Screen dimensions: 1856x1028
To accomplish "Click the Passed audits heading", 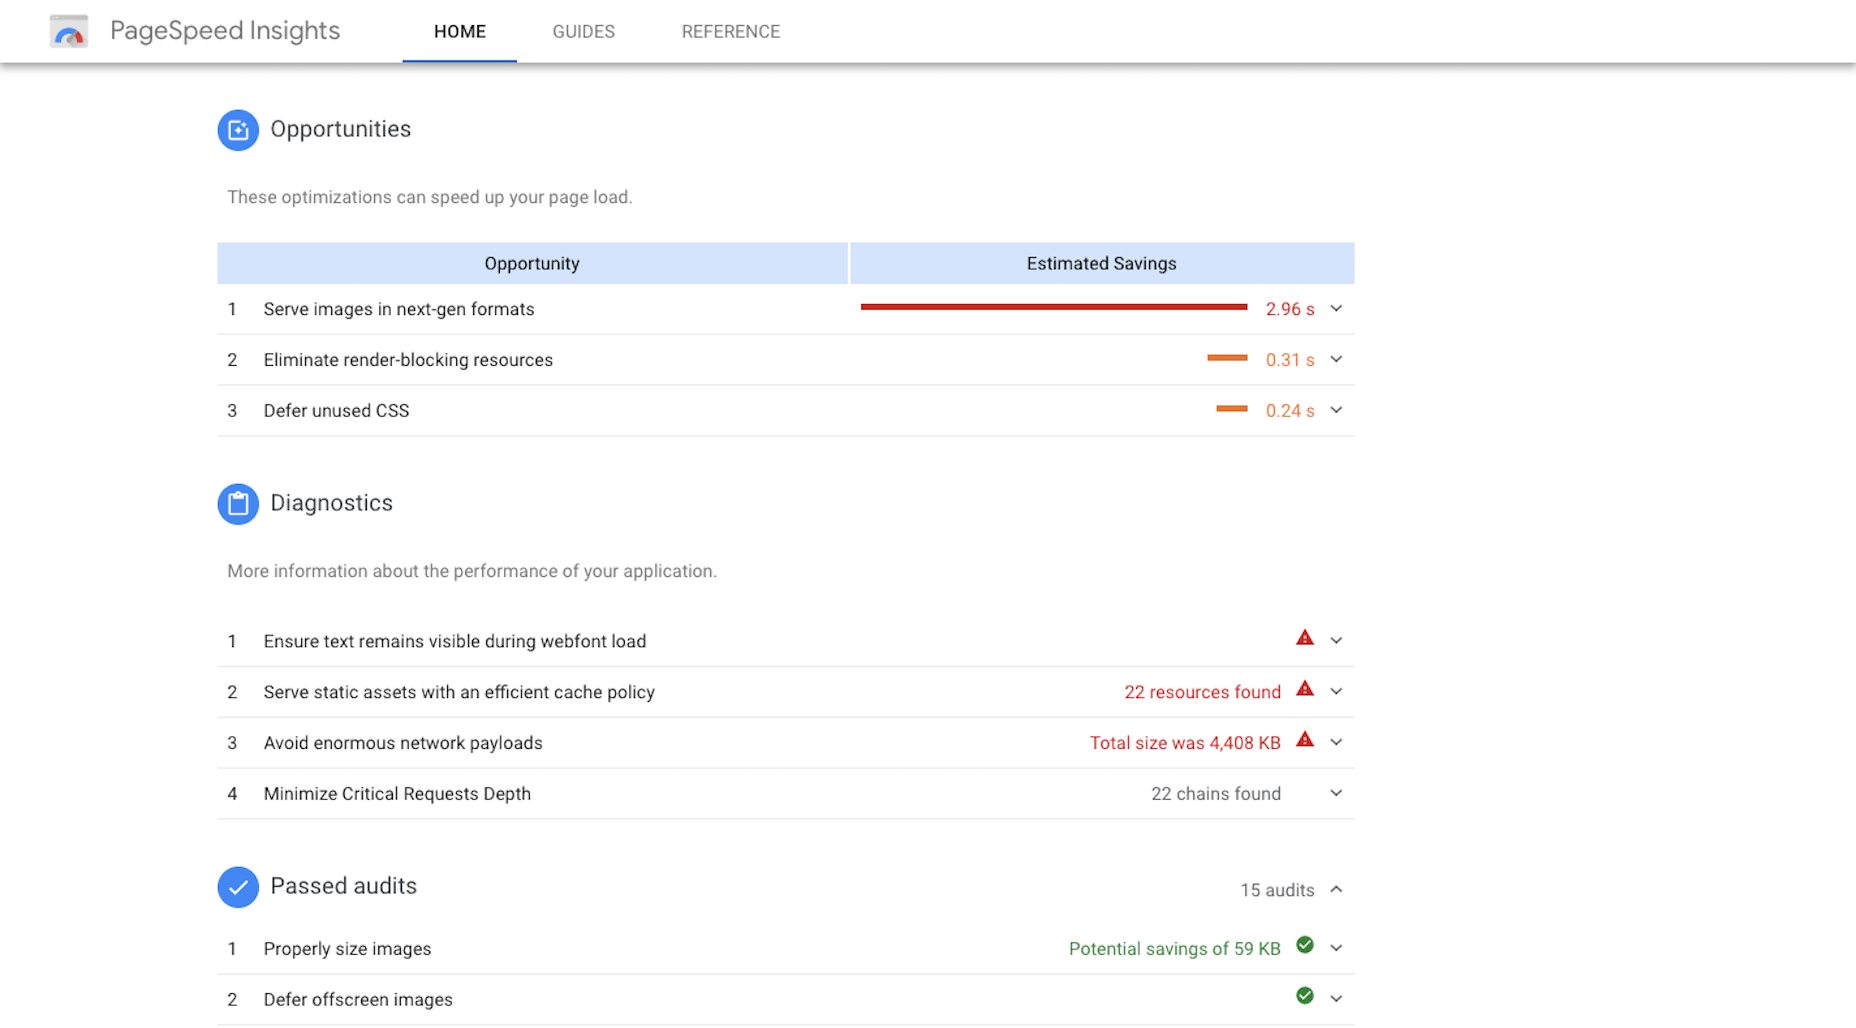I will click(344, 886).
